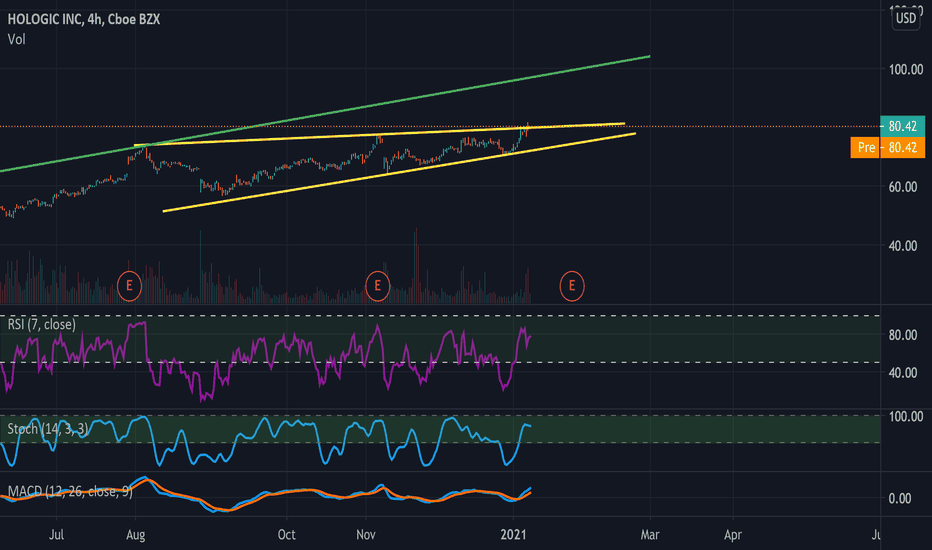
Task: Click the Oct label on time axis
Action: 286,535
